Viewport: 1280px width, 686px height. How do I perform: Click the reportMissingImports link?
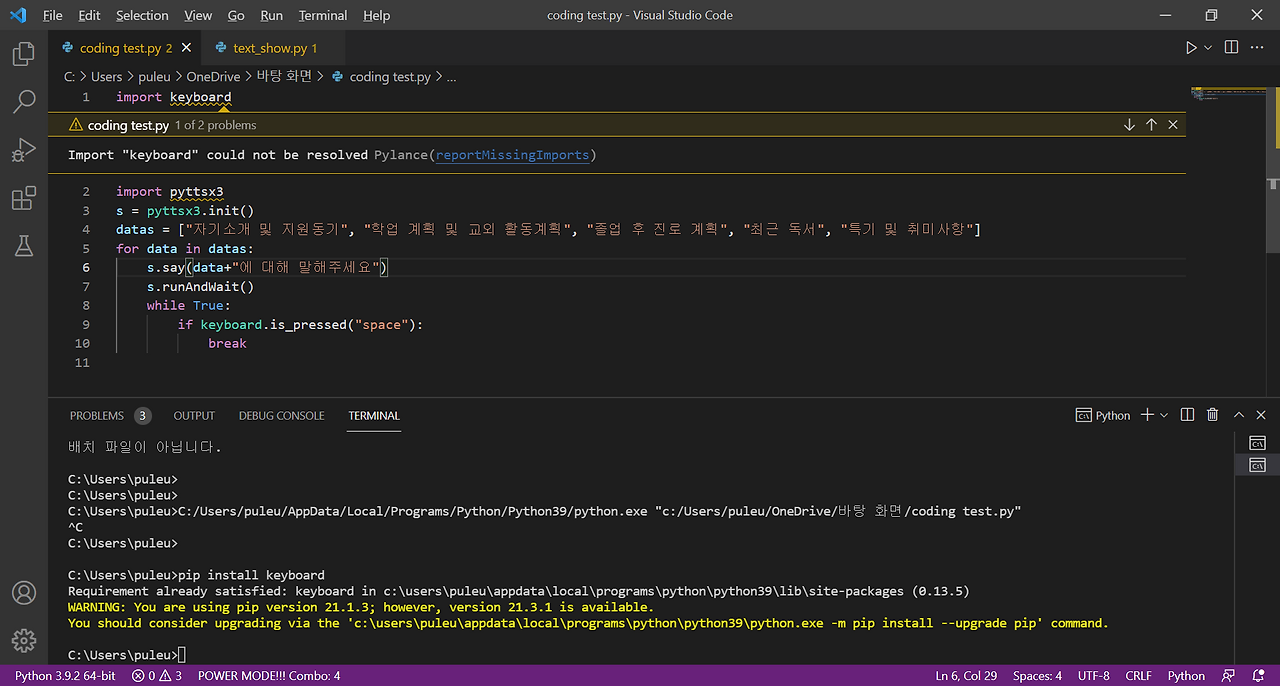pyautogui.click(x=513, y=154)
